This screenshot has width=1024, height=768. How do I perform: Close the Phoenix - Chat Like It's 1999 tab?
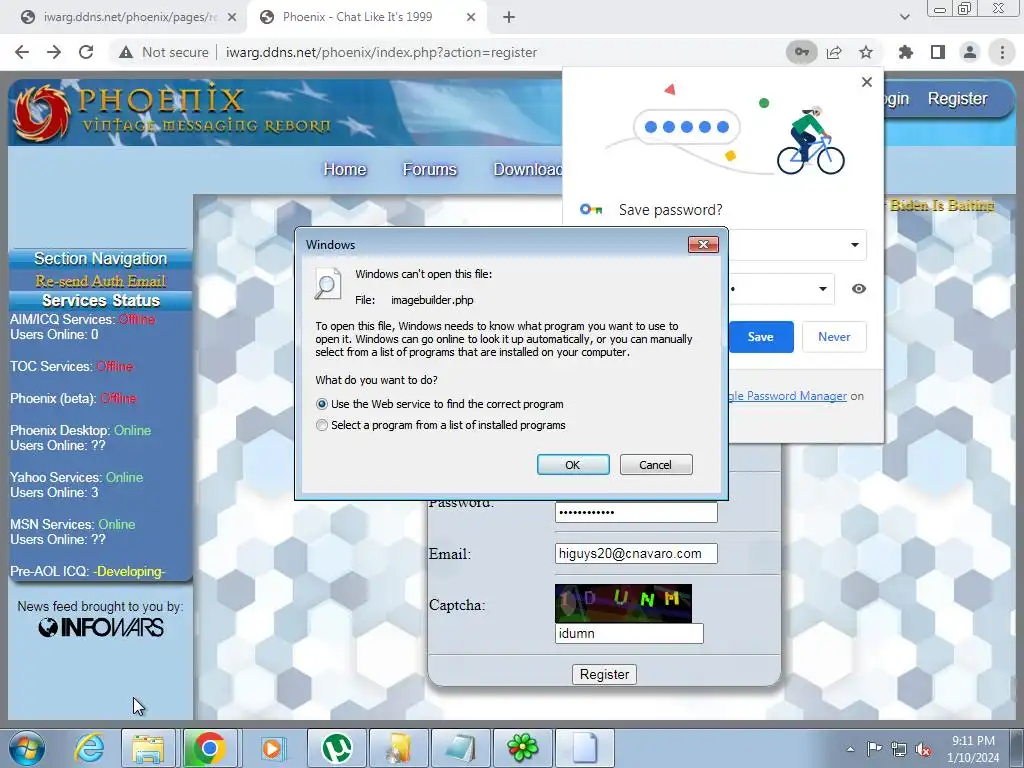[x=471, y=18]
